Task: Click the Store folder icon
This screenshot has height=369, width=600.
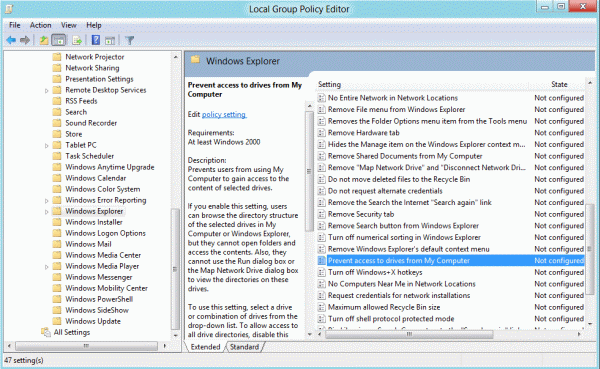Action: (57, 134)
